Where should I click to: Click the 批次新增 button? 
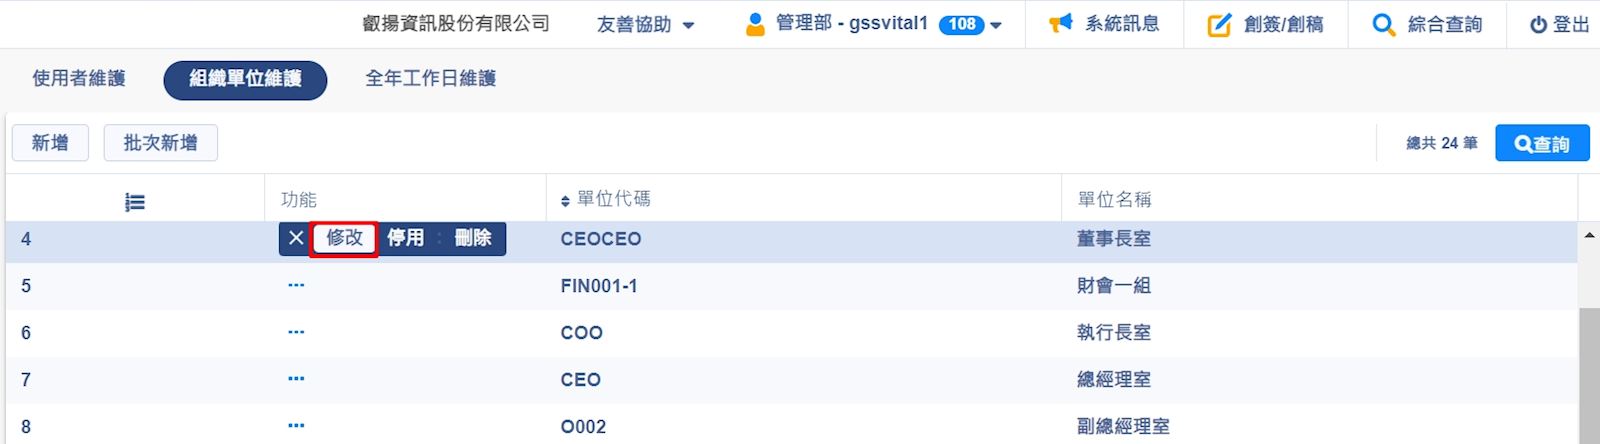click(x=160, y=143)
